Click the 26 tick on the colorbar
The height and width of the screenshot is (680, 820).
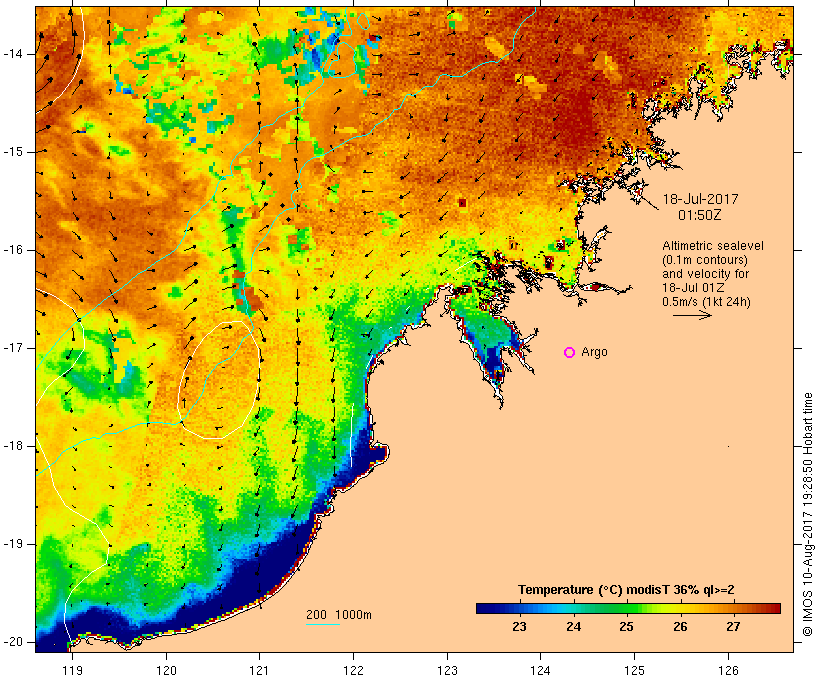pos(680,627)
